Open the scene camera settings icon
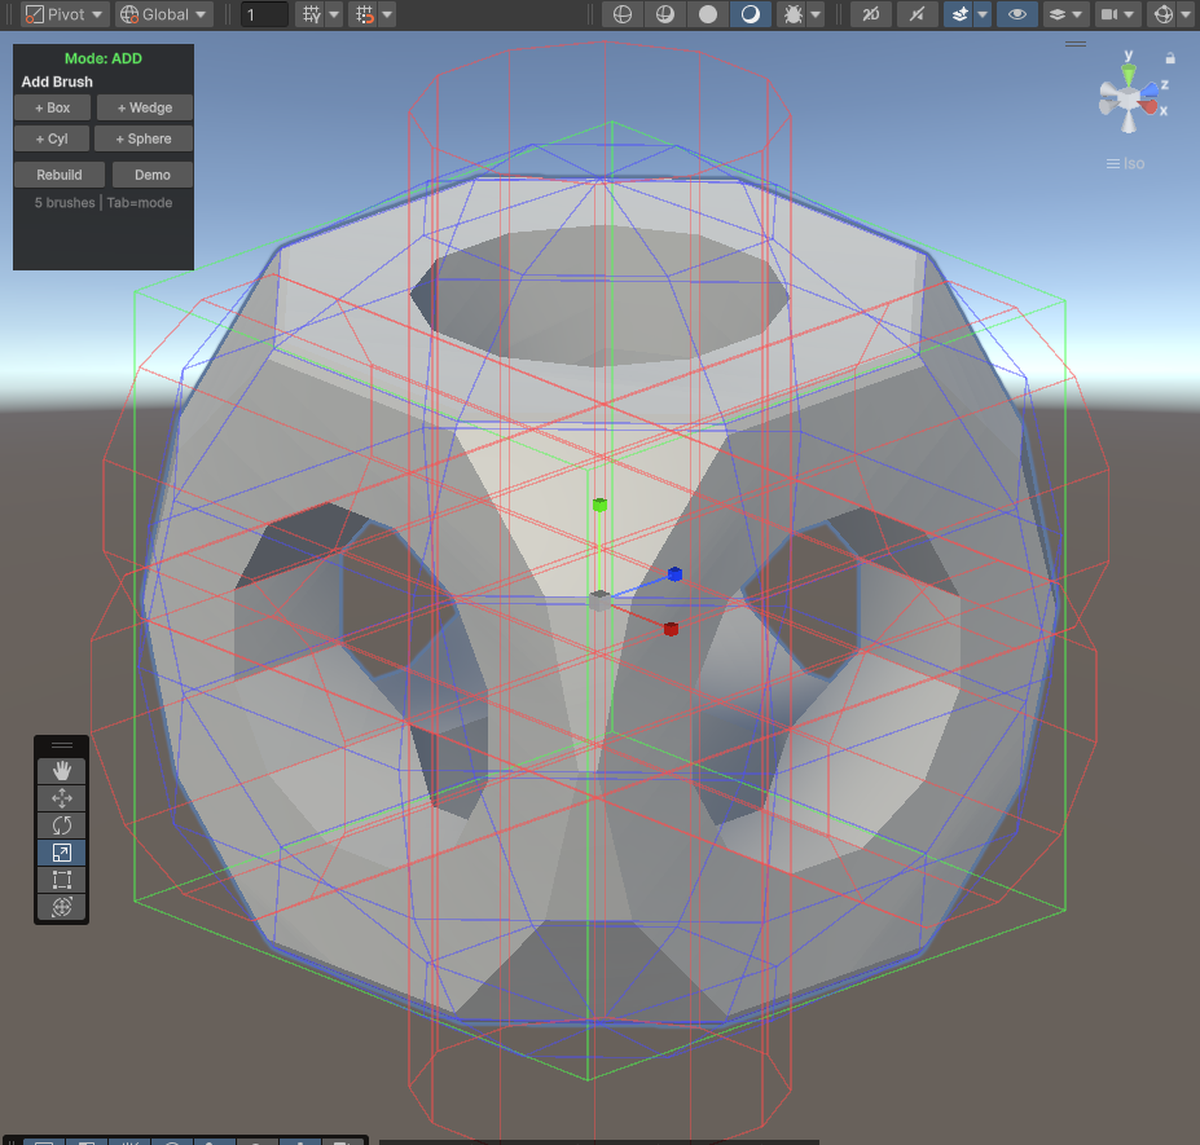This screenshot has width=1200, height=1145. [x=1110, y=14]
